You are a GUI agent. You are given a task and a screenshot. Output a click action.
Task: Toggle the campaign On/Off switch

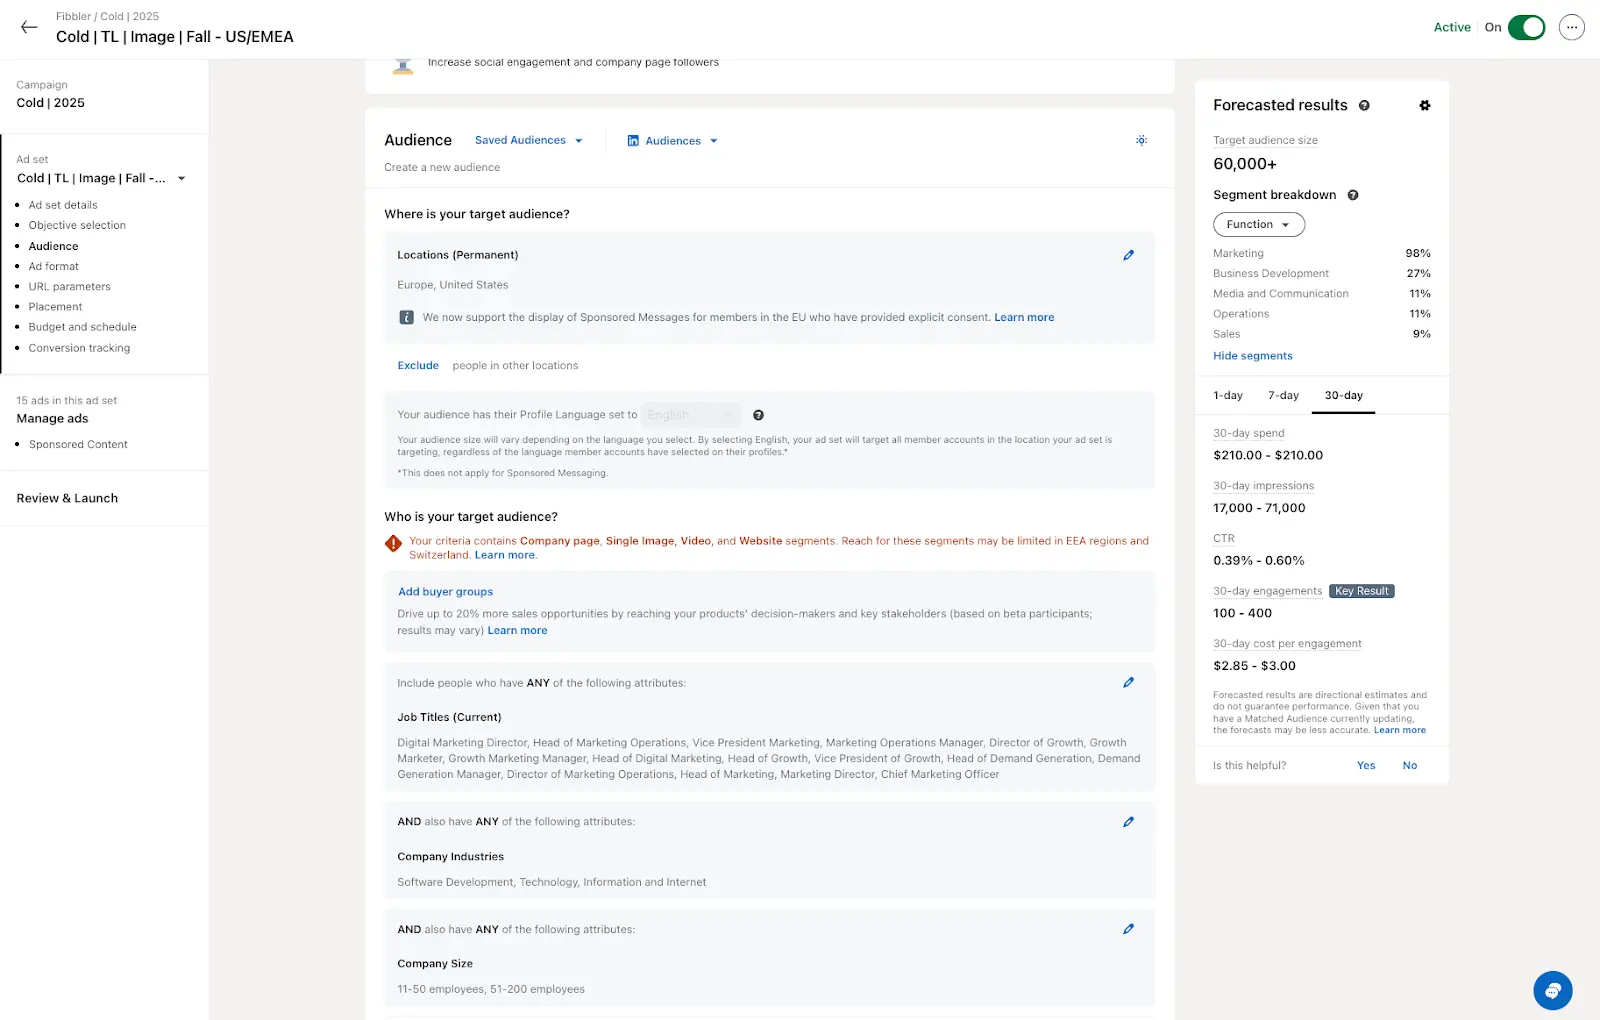point(1526,28)
